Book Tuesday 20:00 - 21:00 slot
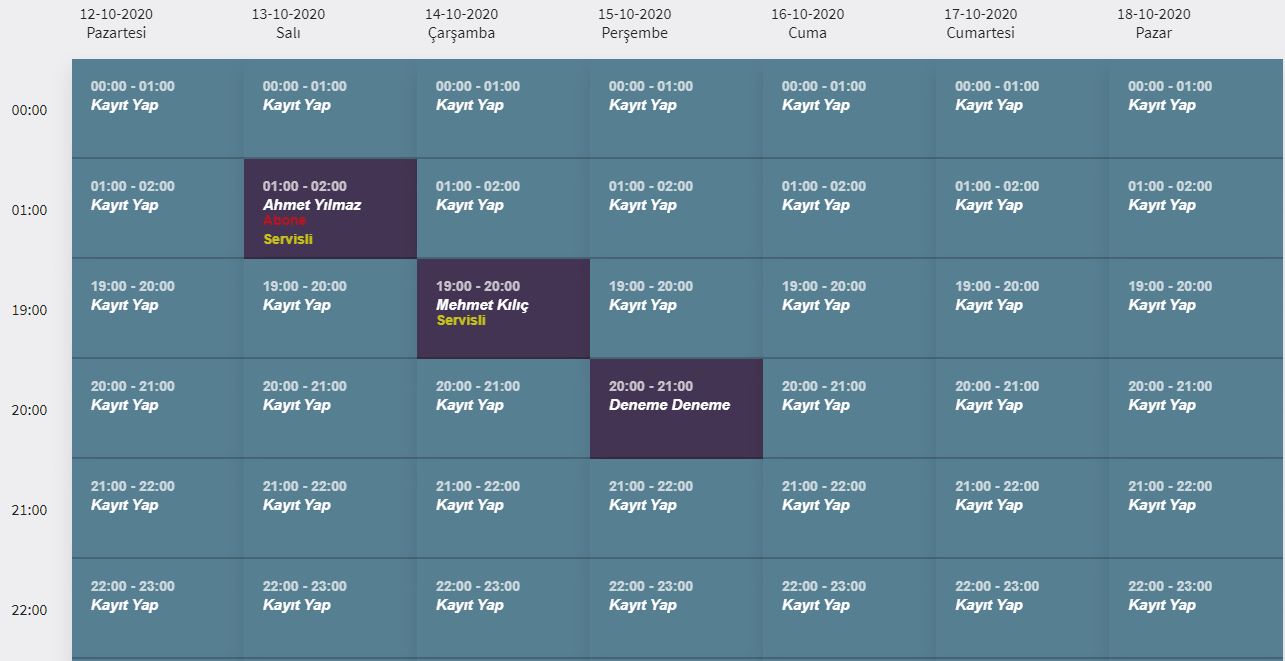The width and height of the screenshot is (1285, 661). 297,405
